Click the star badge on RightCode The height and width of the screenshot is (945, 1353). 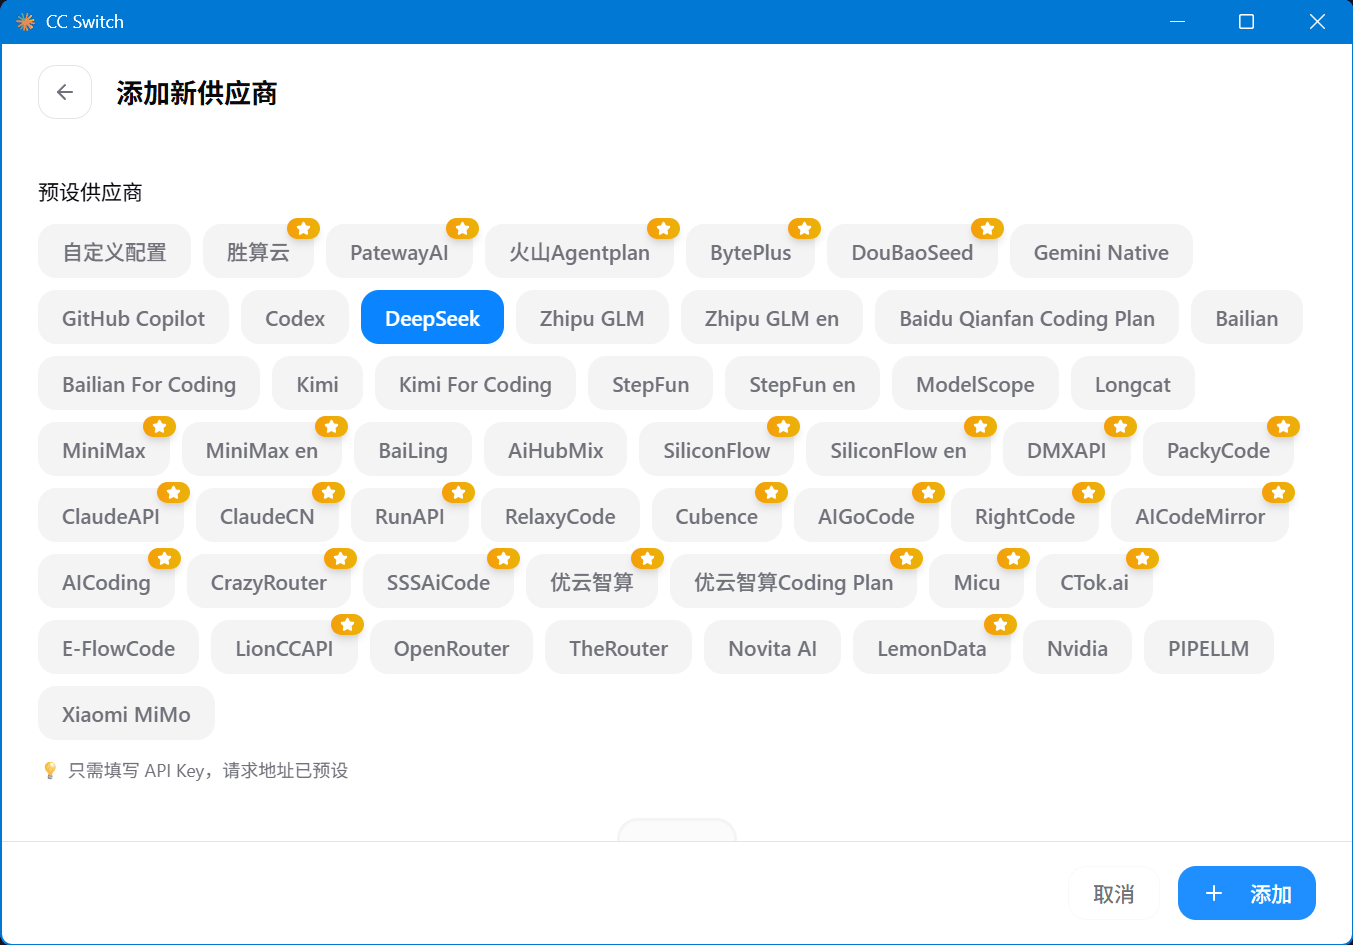tap(1088, 493)
